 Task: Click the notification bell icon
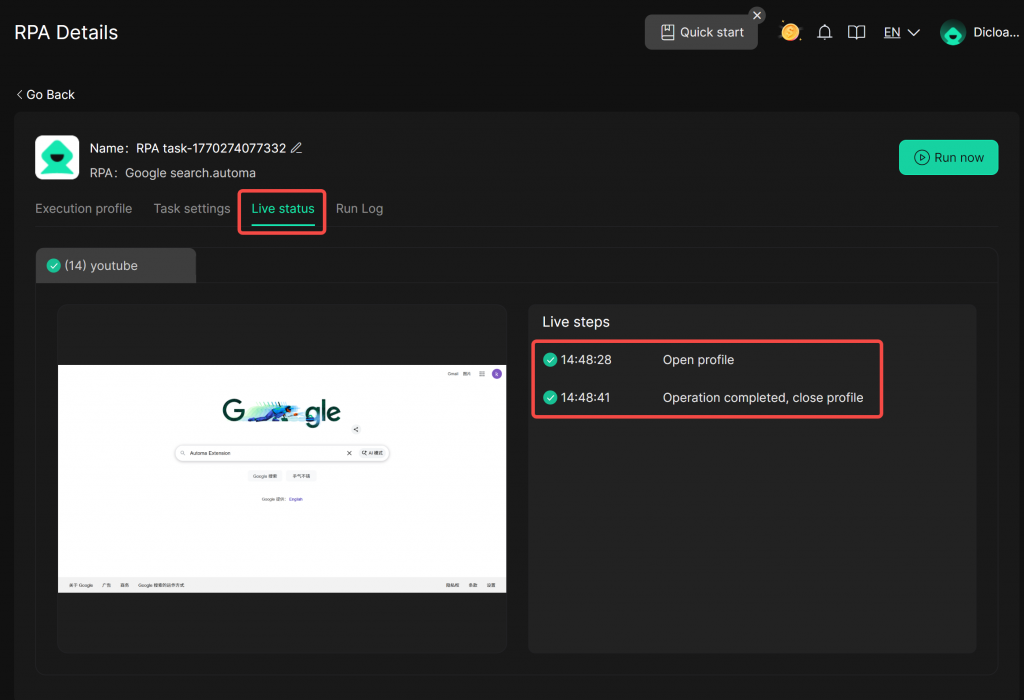(x=824, y=32)
